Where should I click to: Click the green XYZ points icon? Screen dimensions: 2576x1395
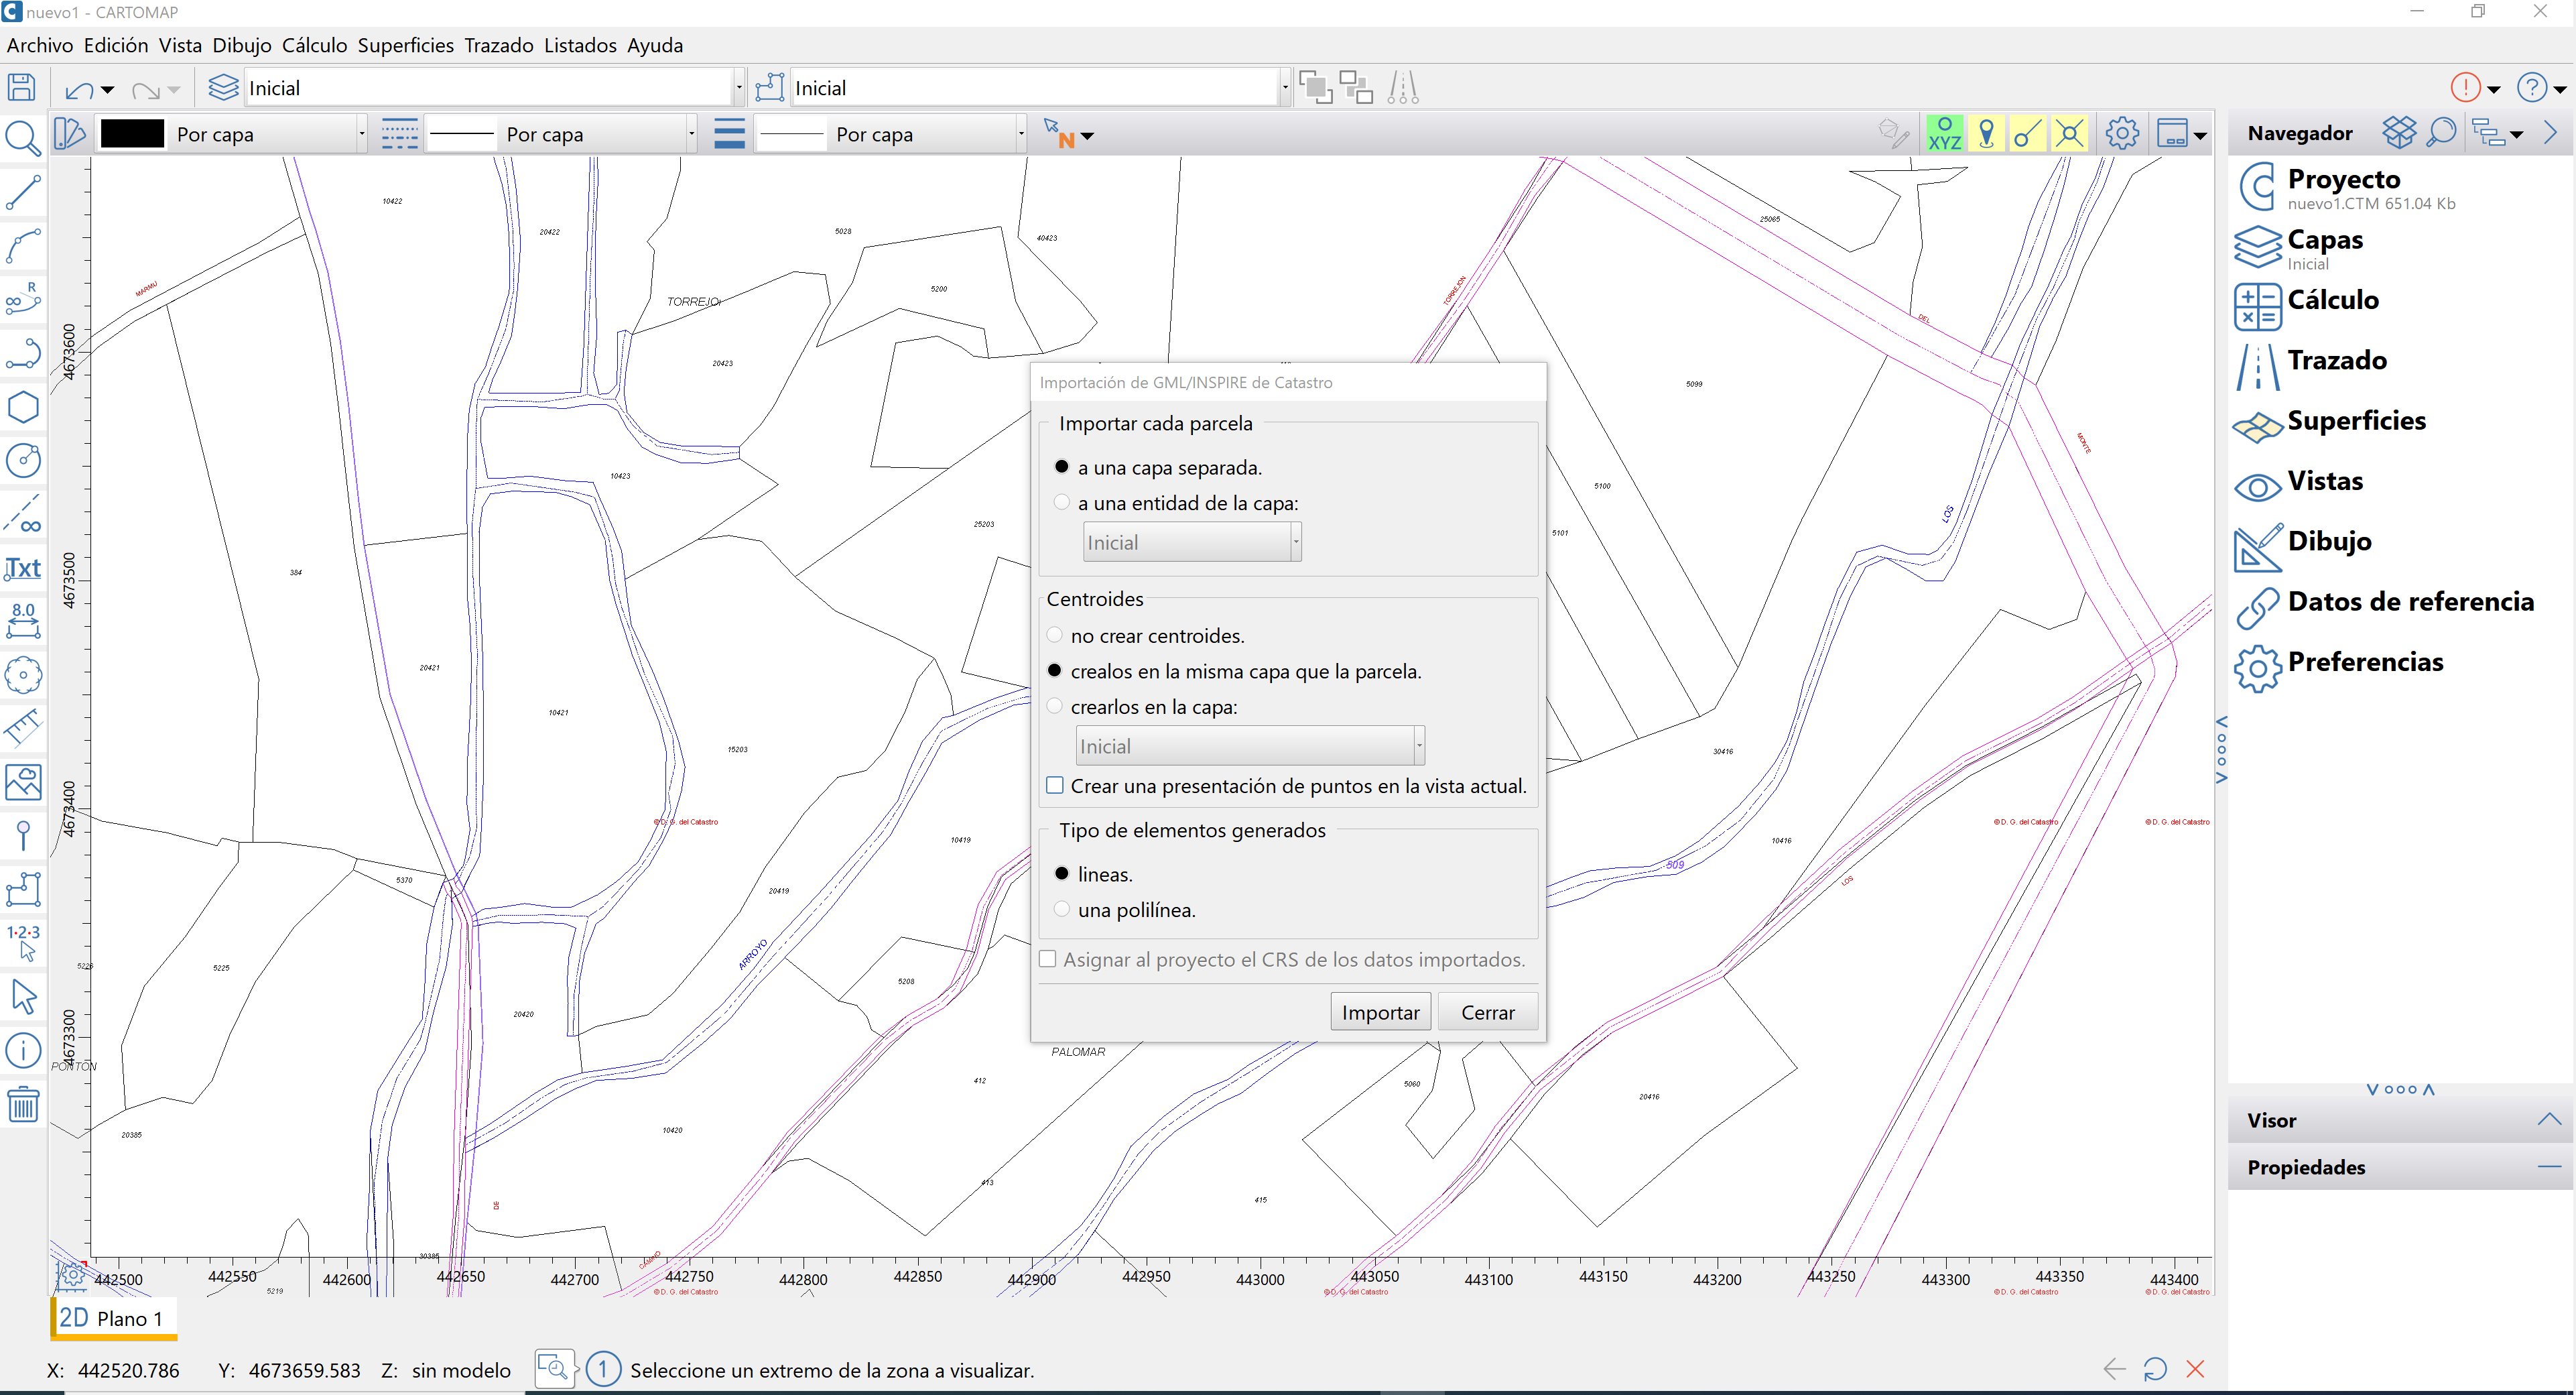pos(1944,134)
